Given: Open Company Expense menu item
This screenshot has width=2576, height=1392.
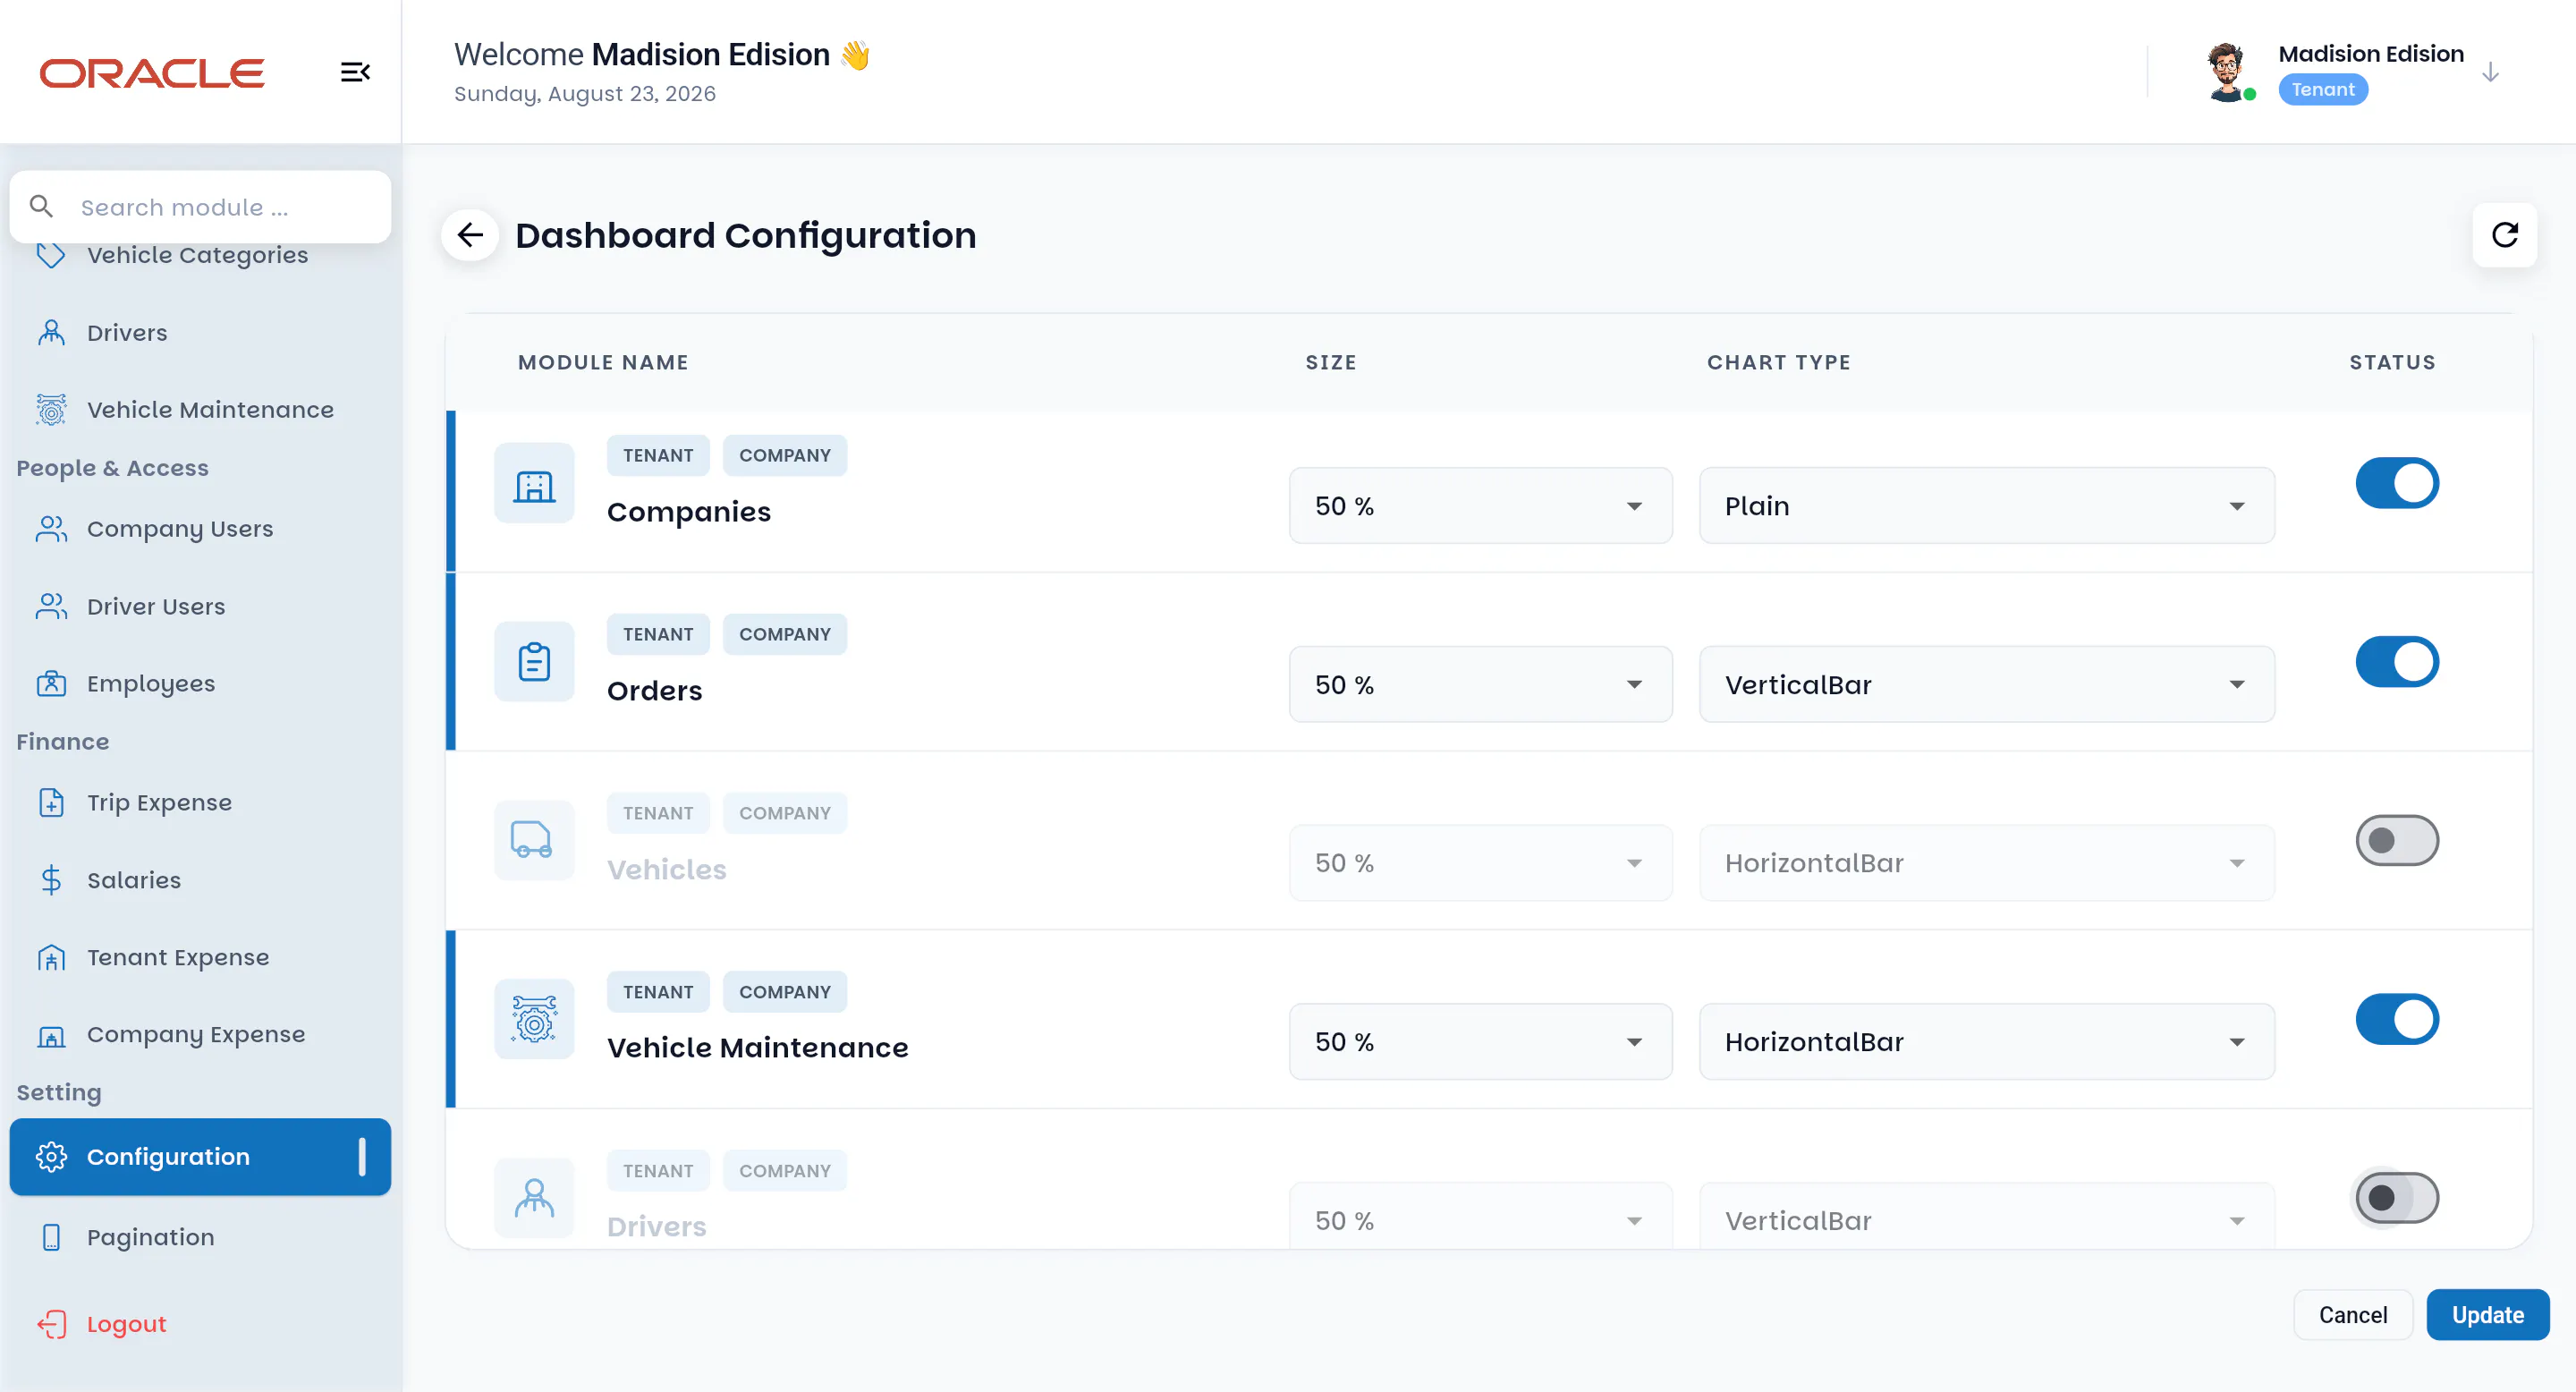Looking at the screenshot, I should [x=200, y=1034].
